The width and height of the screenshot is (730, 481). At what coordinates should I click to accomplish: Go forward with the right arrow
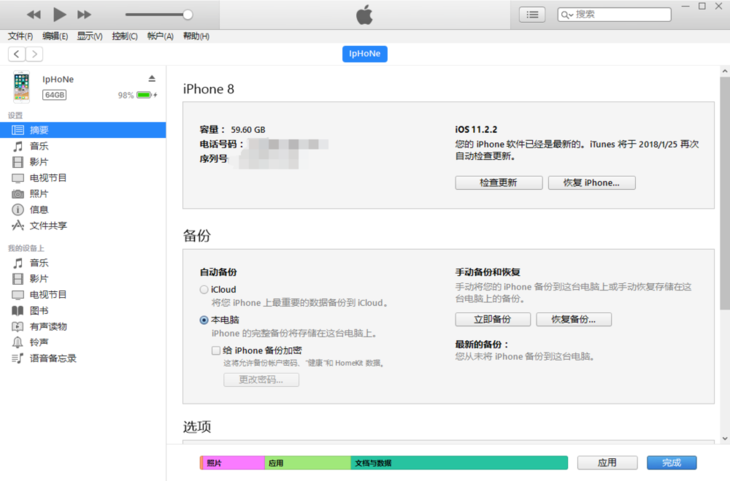click(x=34, y=54)
